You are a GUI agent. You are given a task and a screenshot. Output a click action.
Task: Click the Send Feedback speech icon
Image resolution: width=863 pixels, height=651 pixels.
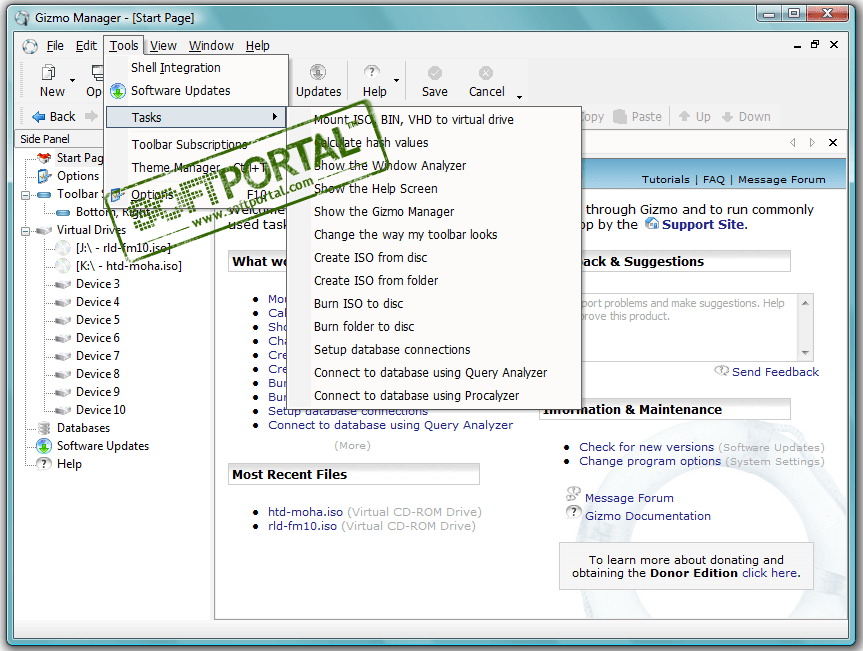[722, 371]
